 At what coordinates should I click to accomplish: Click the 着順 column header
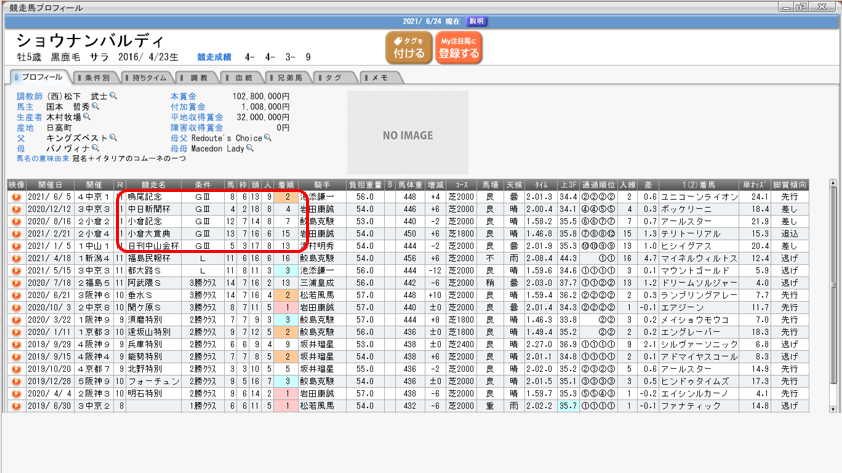[x=286, y=185]
